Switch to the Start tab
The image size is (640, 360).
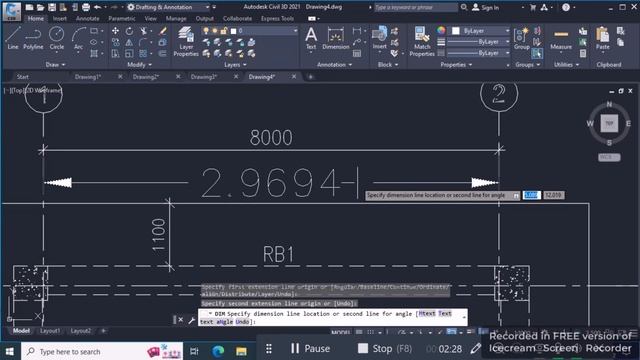22,77
